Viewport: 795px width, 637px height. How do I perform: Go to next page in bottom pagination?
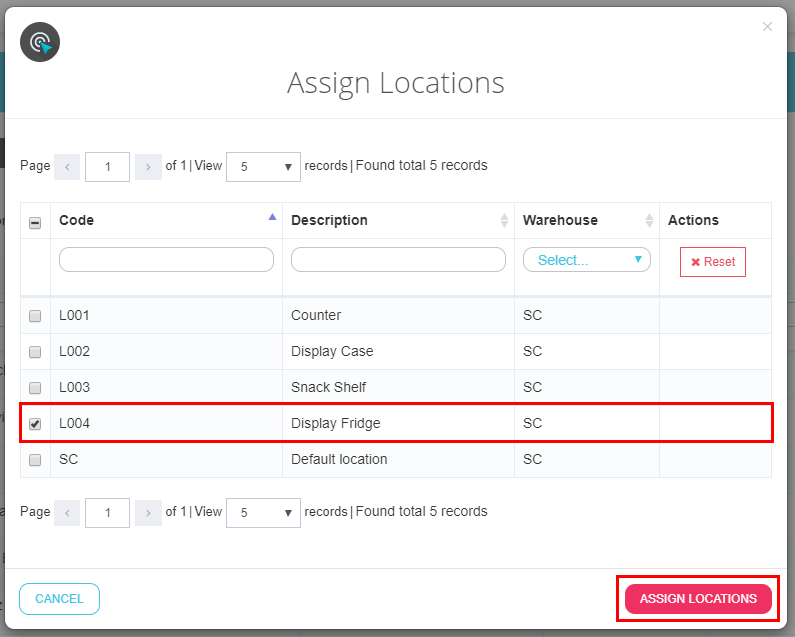[148, 512]
